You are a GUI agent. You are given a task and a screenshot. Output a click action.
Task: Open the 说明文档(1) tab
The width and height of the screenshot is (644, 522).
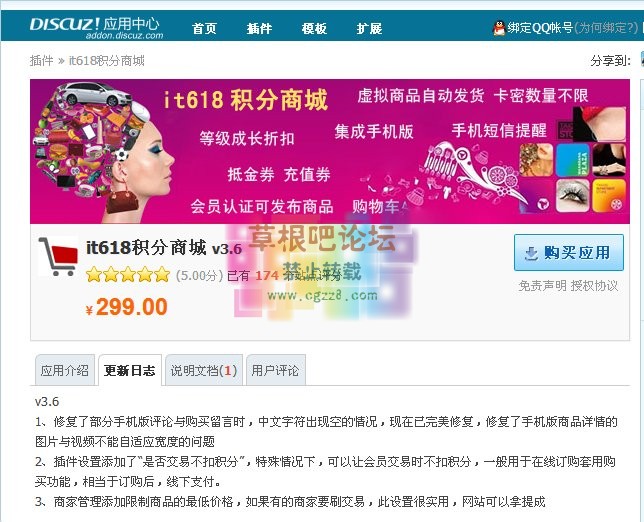204,370
